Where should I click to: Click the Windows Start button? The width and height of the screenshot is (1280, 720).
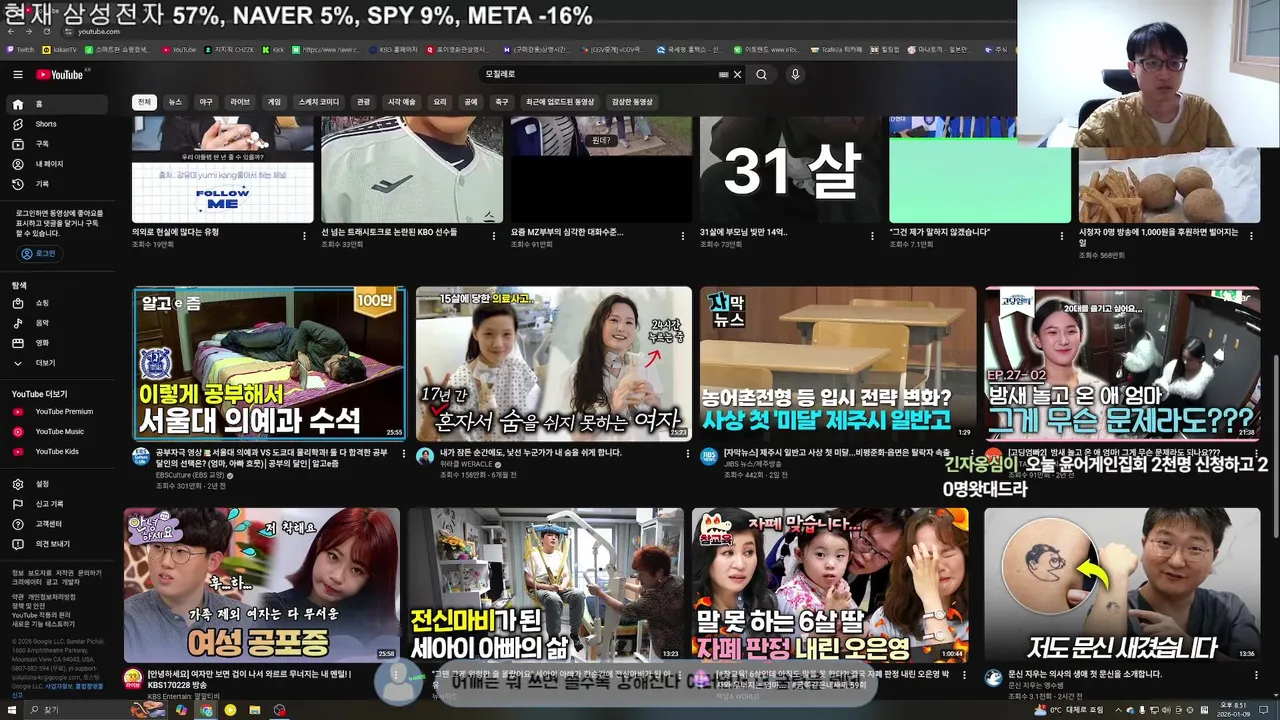(x=10, y=710)
